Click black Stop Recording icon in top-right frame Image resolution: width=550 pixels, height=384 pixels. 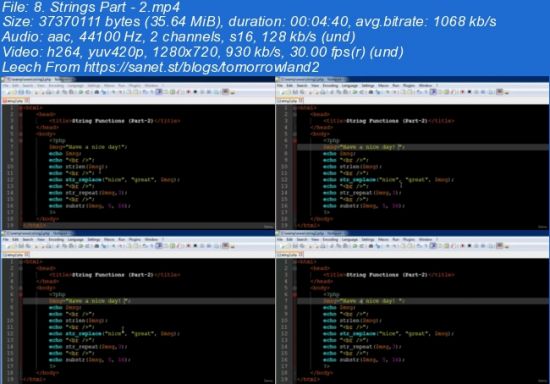[x=469, y=92]
